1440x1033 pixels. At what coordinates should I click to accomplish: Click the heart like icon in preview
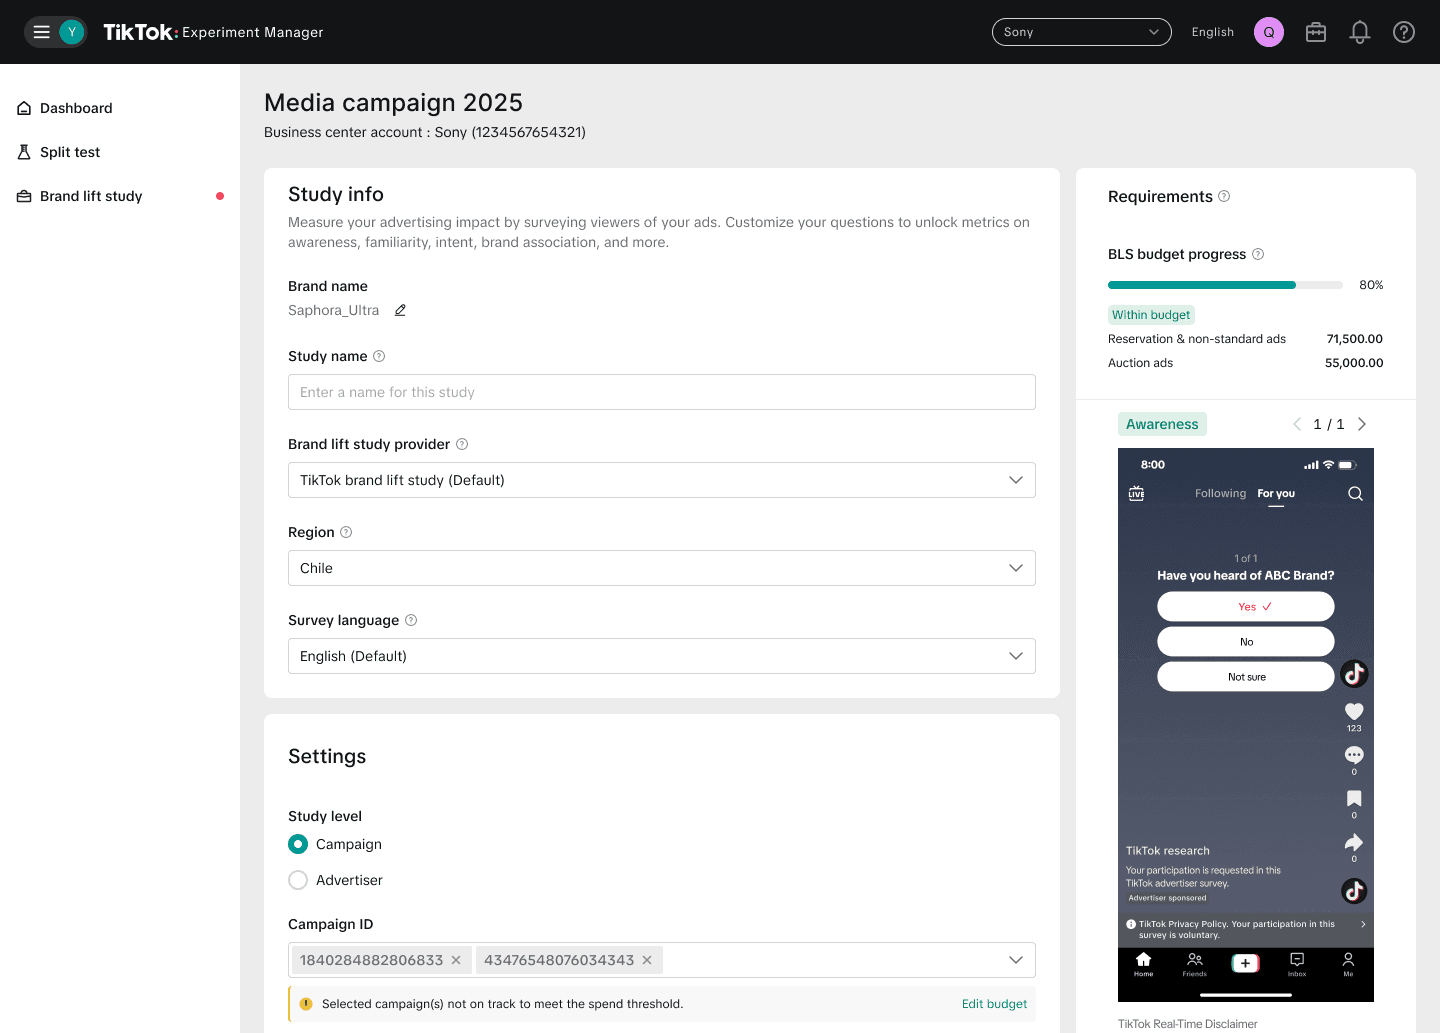1354,711
